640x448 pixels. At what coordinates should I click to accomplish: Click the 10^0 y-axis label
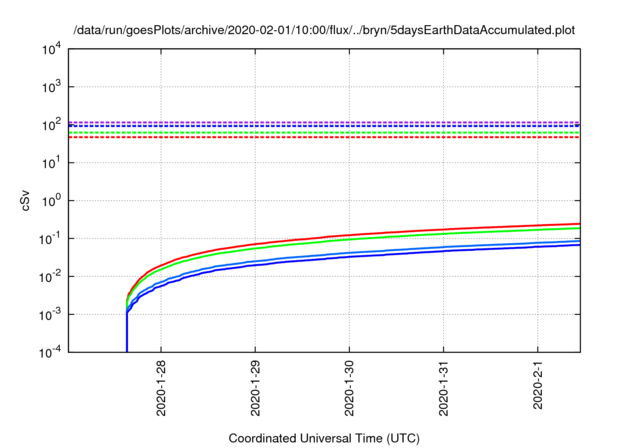click(x=51, y=201)
